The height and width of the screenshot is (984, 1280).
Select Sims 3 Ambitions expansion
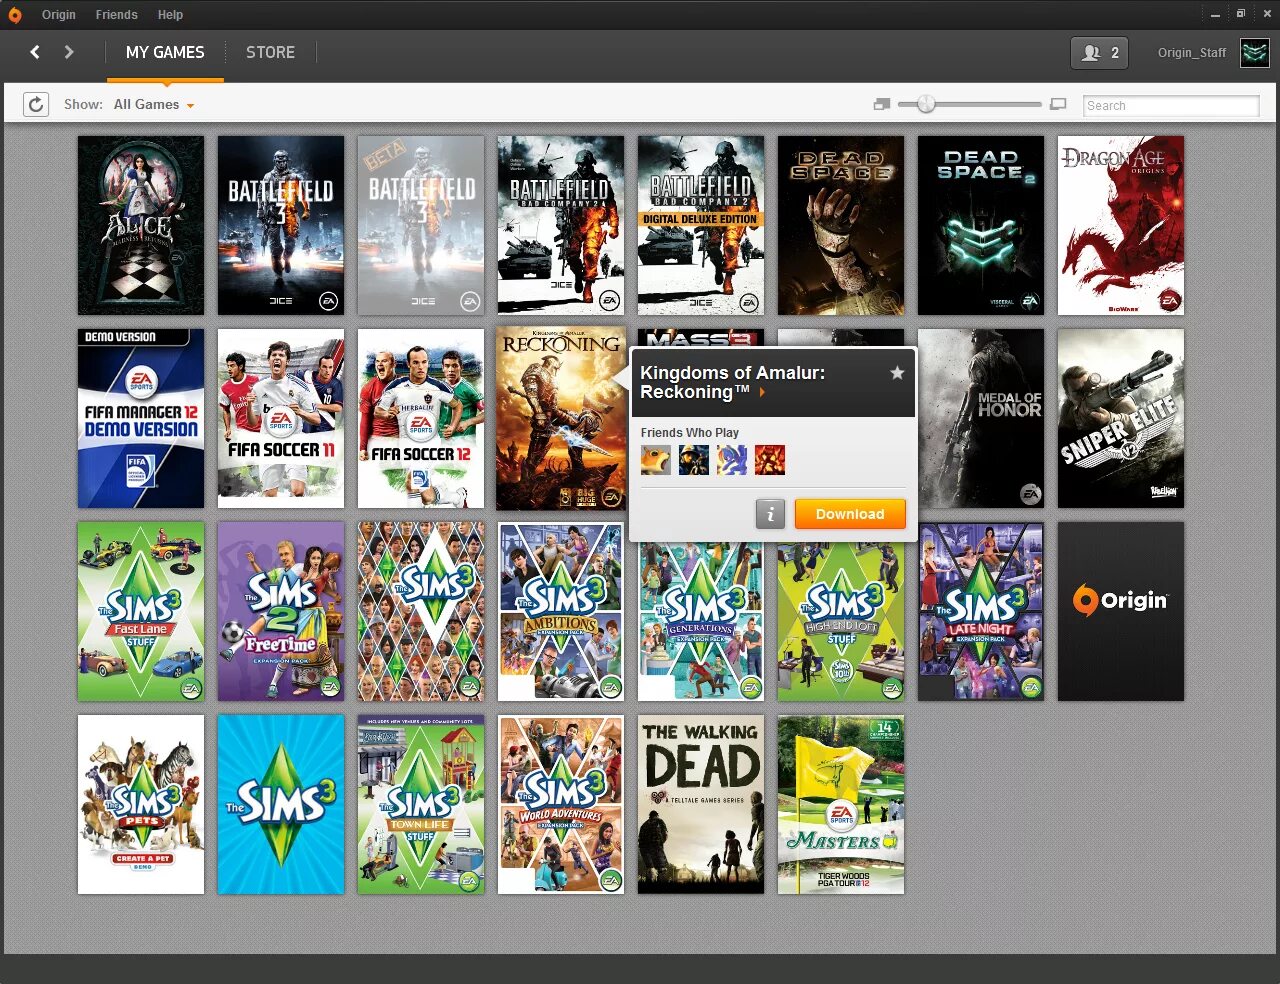[x=561, y=612]
